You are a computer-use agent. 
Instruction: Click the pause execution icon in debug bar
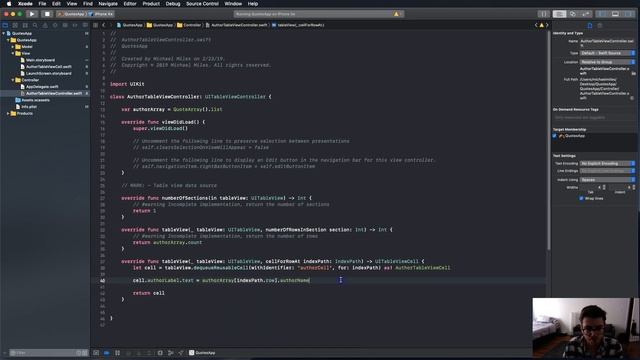click(x=117, y=353)
